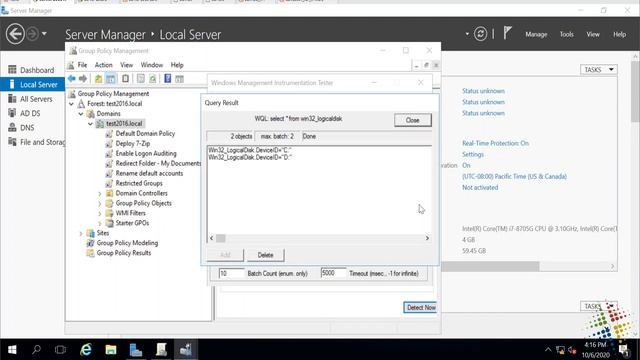640x360 pixels.
Task: Click the Help icon in GPMC toolbar
Action: (x=167, y=78)
